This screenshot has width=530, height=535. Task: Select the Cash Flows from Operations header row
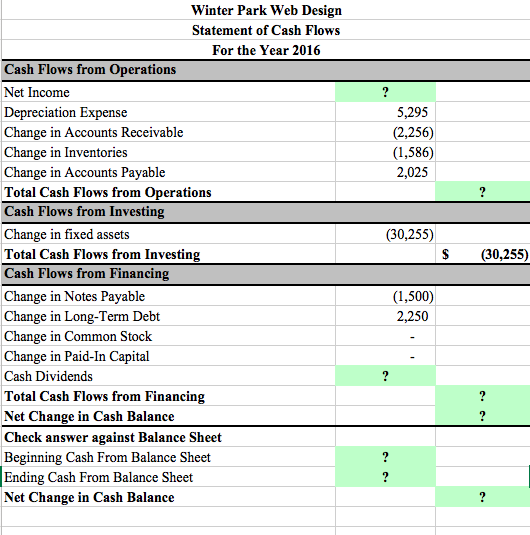266,70
